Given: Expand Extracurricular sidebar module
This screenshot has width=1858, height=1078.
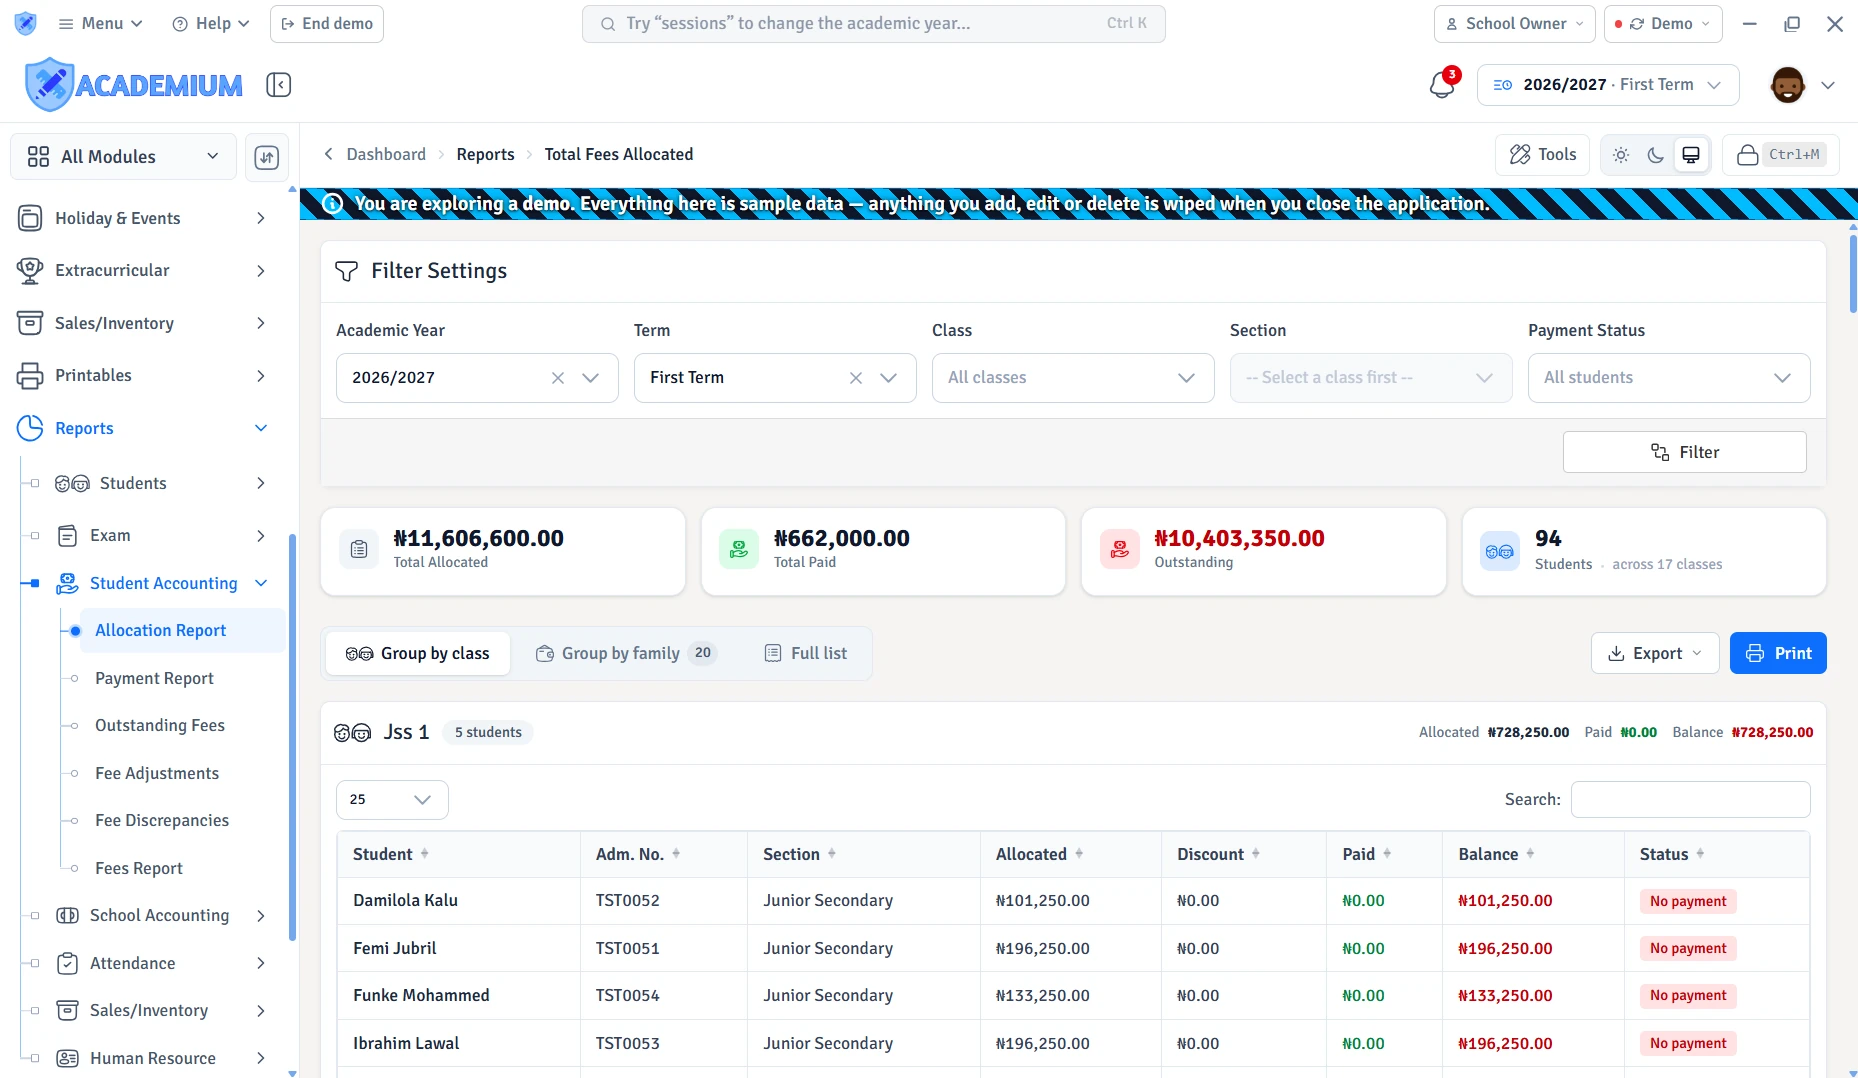Looking at the screenshot, I should click(x=142, y=271).
